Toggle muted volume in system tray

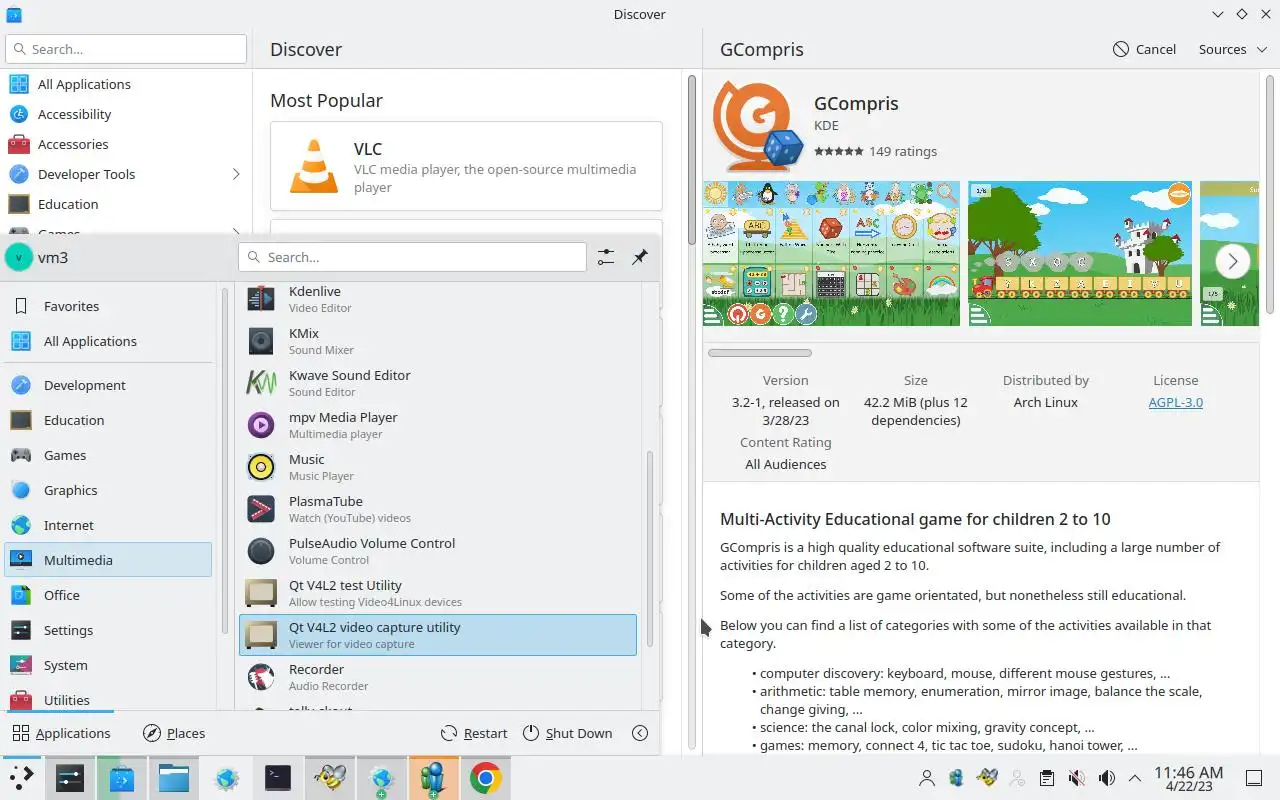pyautogui.click(x=1077, y=778)
